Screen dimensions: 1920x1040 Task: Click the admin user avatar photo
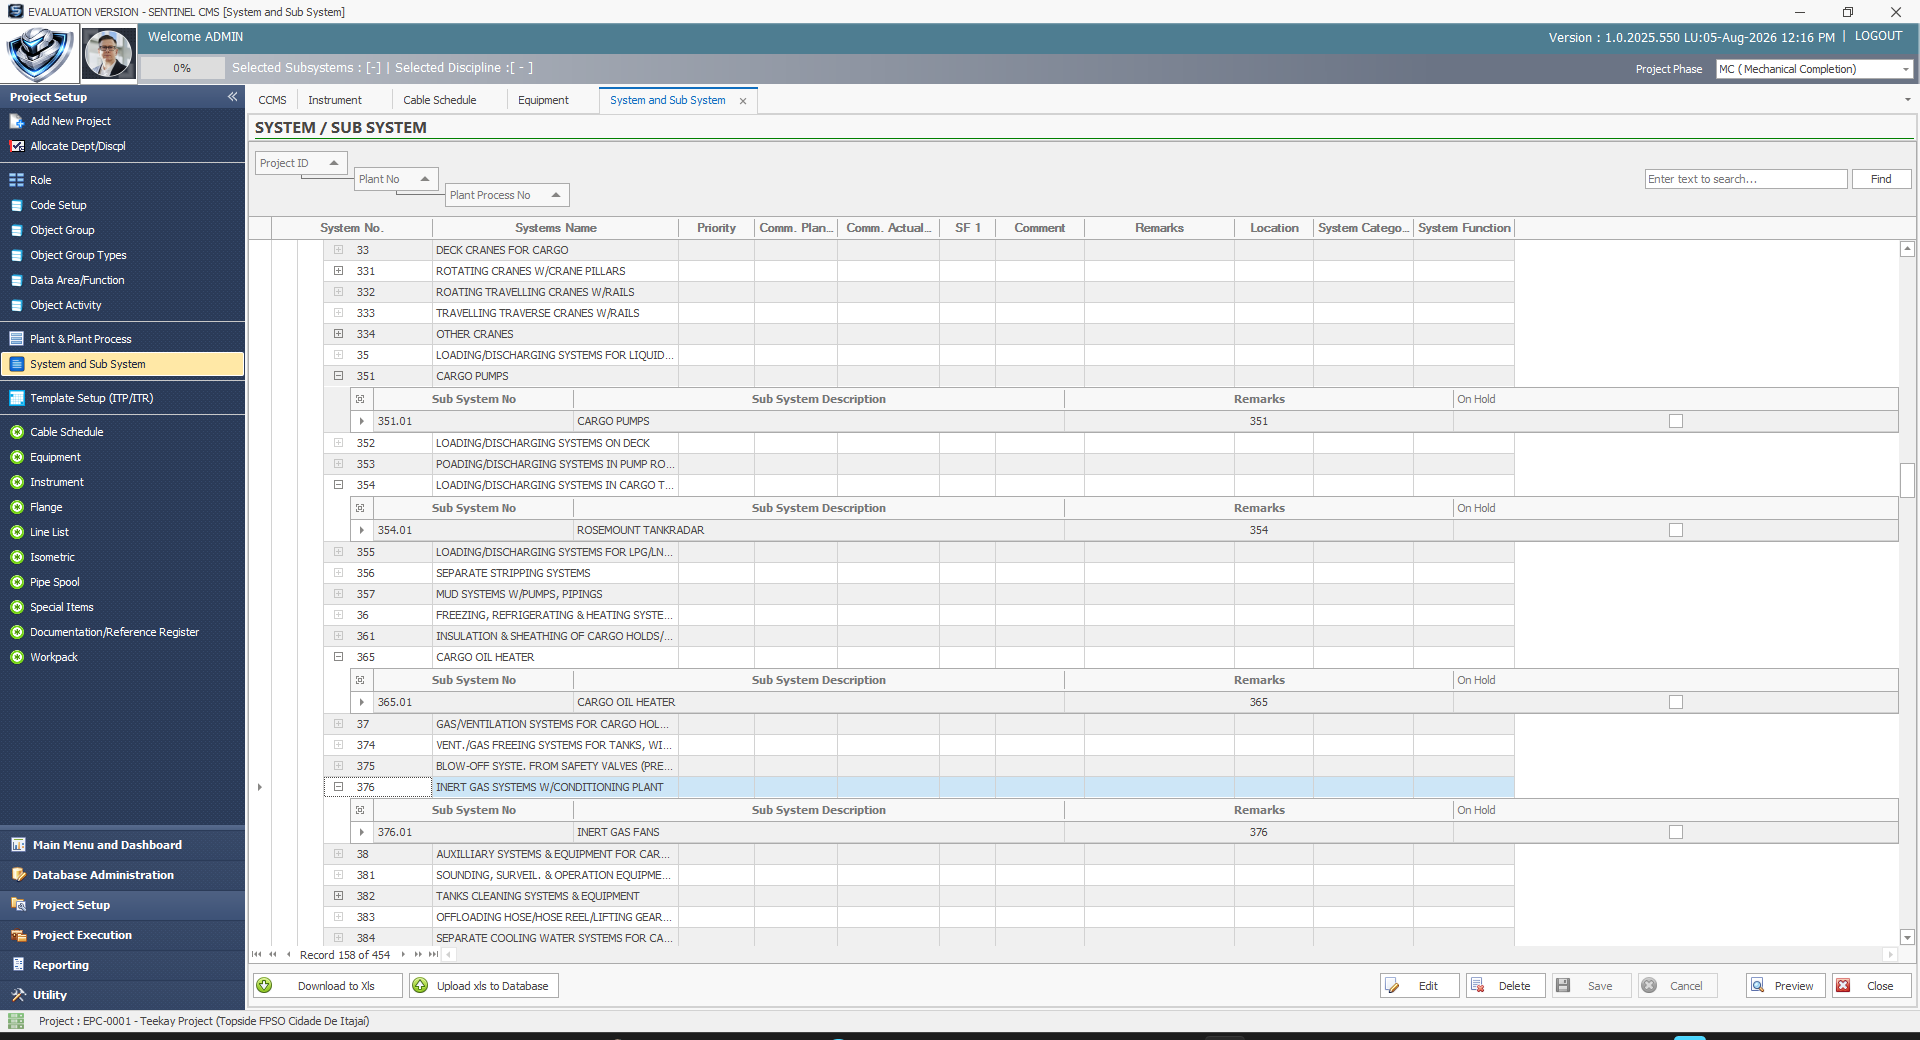108,54
